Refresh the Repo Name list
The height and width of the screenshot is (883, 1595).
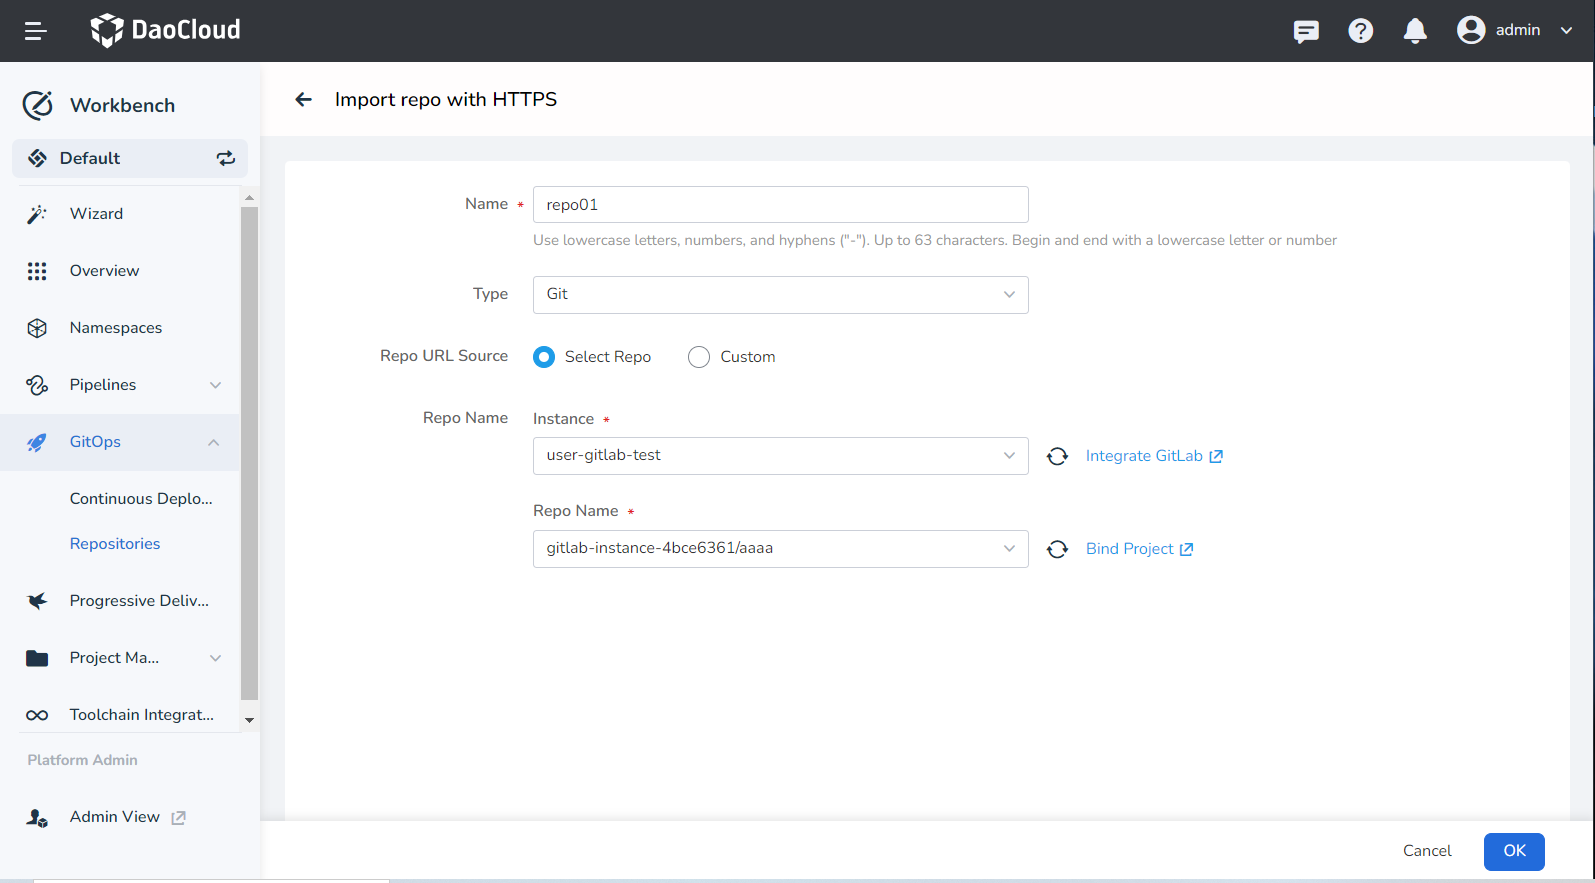point(1057,549)
